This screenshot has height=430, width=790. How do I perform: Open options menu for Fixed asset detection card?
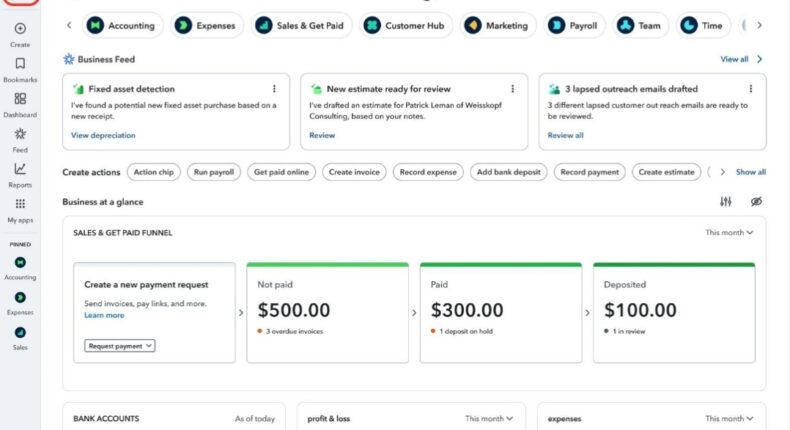tap(274, 89)
